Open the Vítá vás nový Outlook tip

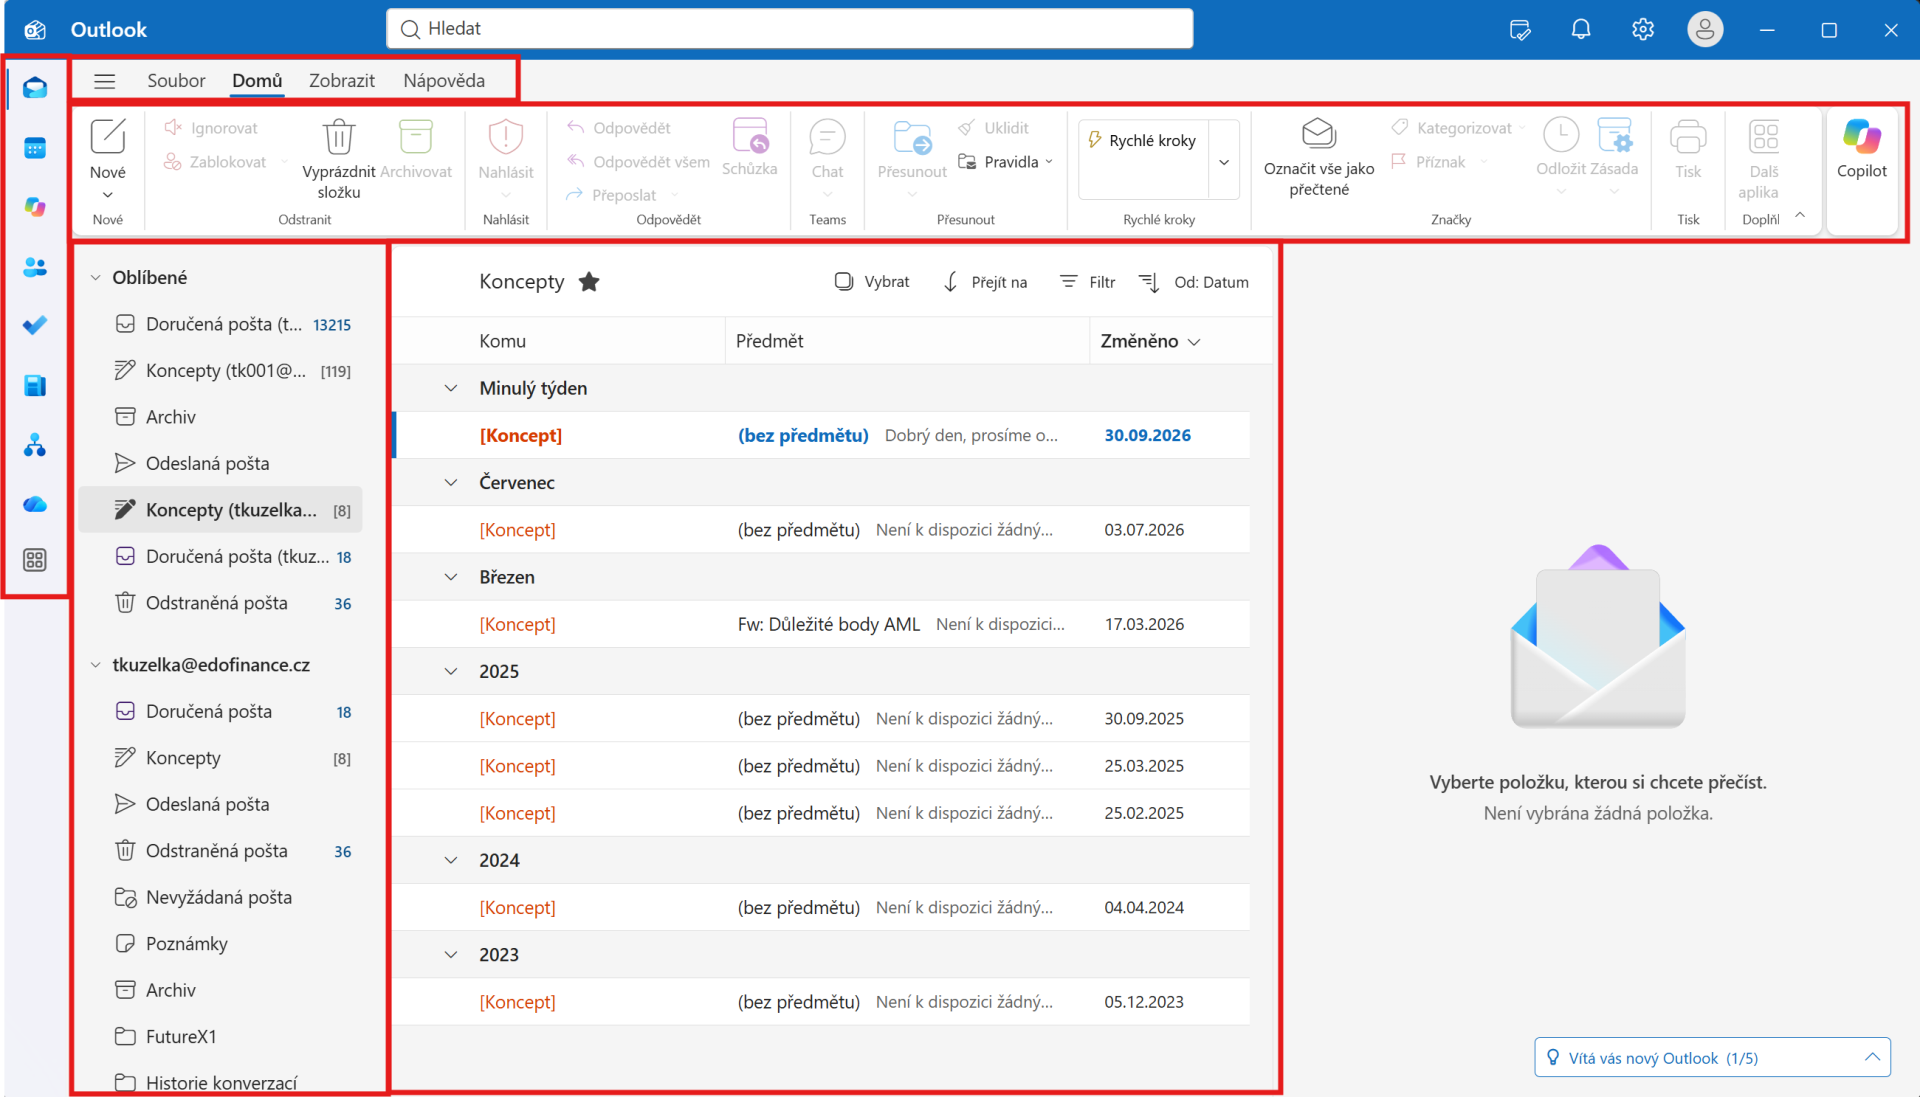click(1712, 1057)
